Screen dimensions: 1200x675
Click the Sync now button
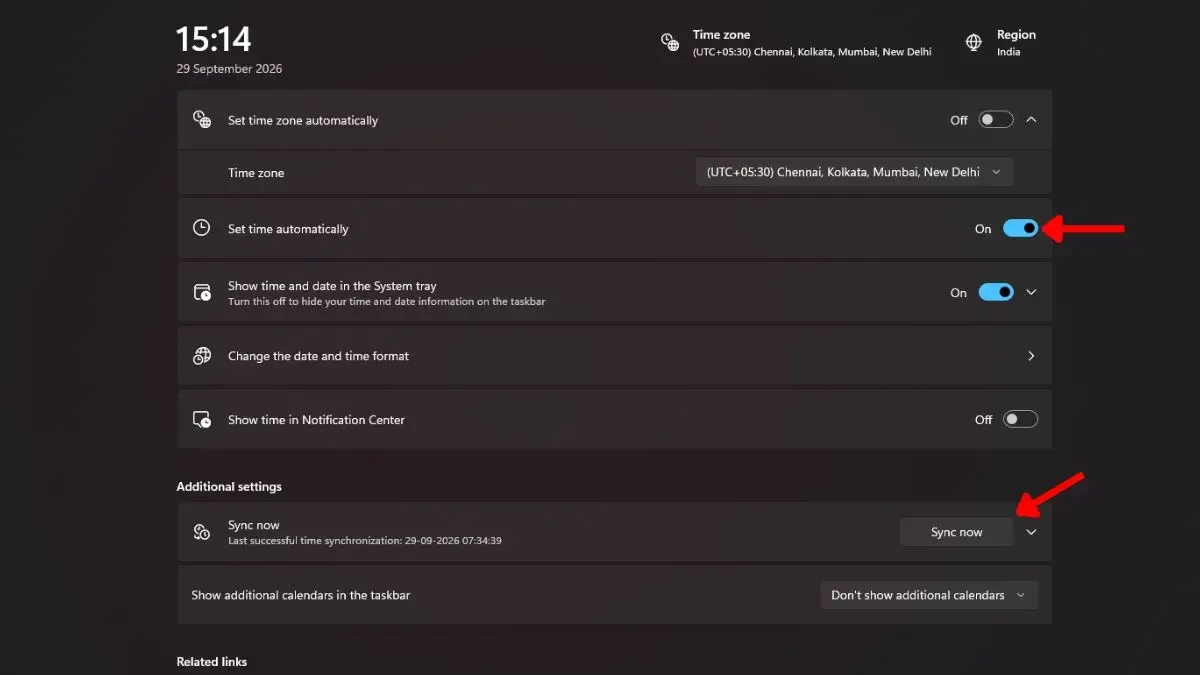coord(957,532)
